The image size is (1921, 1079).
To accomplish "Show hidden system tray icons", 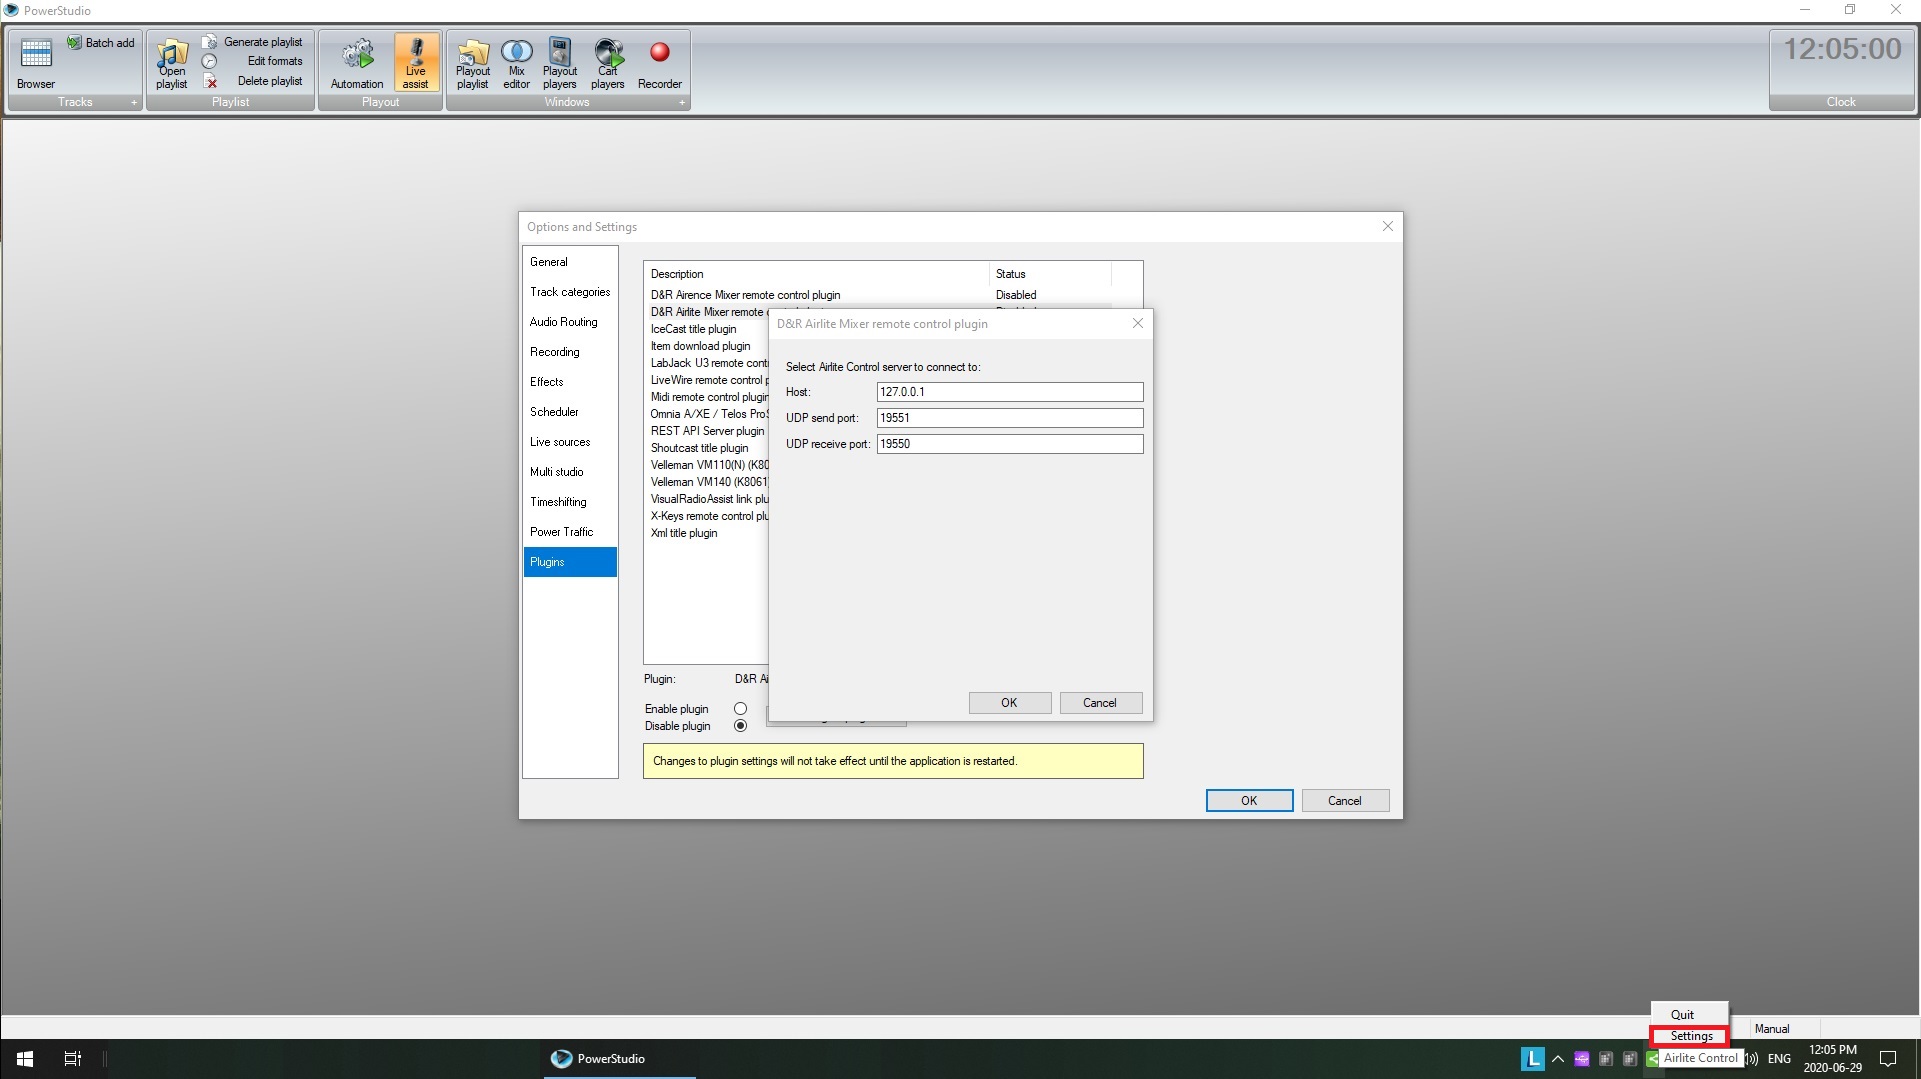I will (1558, 1058).
